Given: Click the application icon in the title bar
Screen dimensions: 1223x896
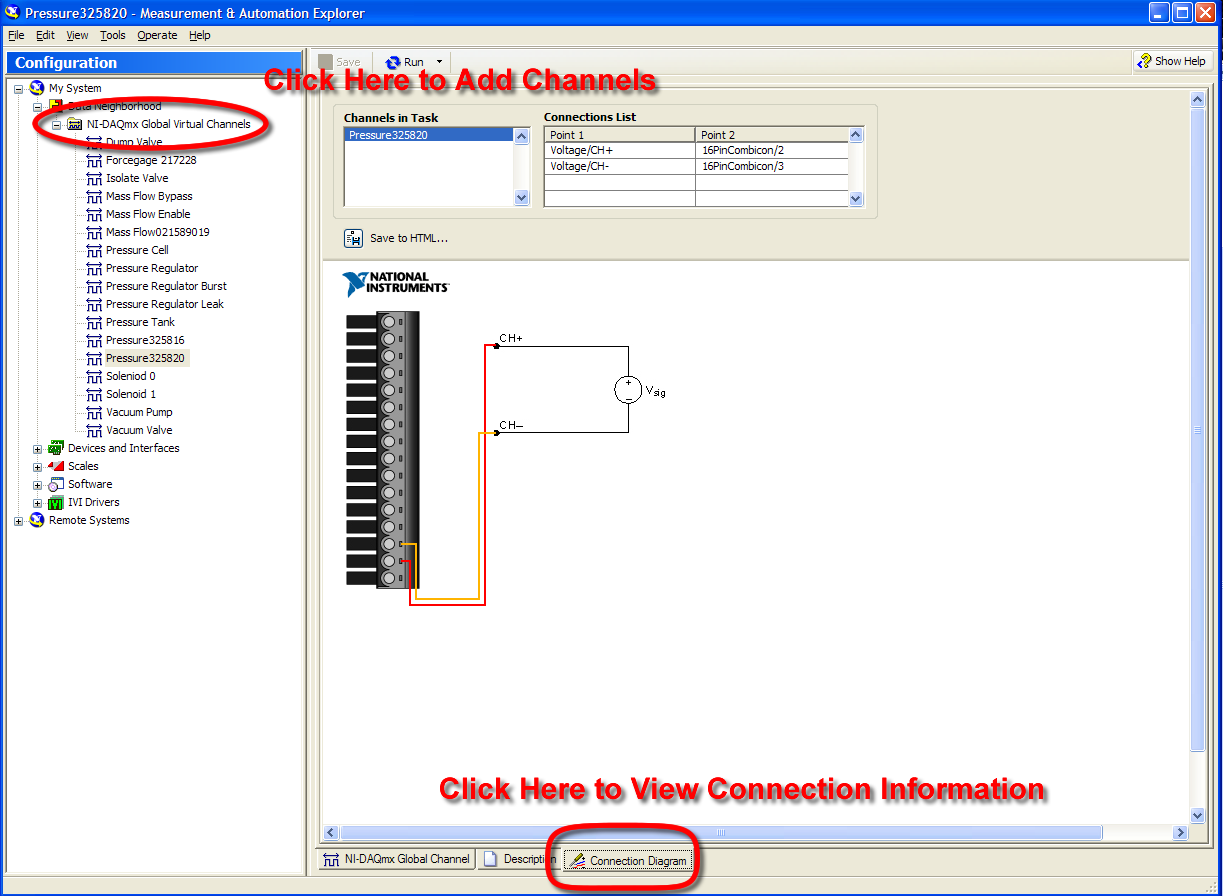Looking at the screenshot, I should coord(13,13).
